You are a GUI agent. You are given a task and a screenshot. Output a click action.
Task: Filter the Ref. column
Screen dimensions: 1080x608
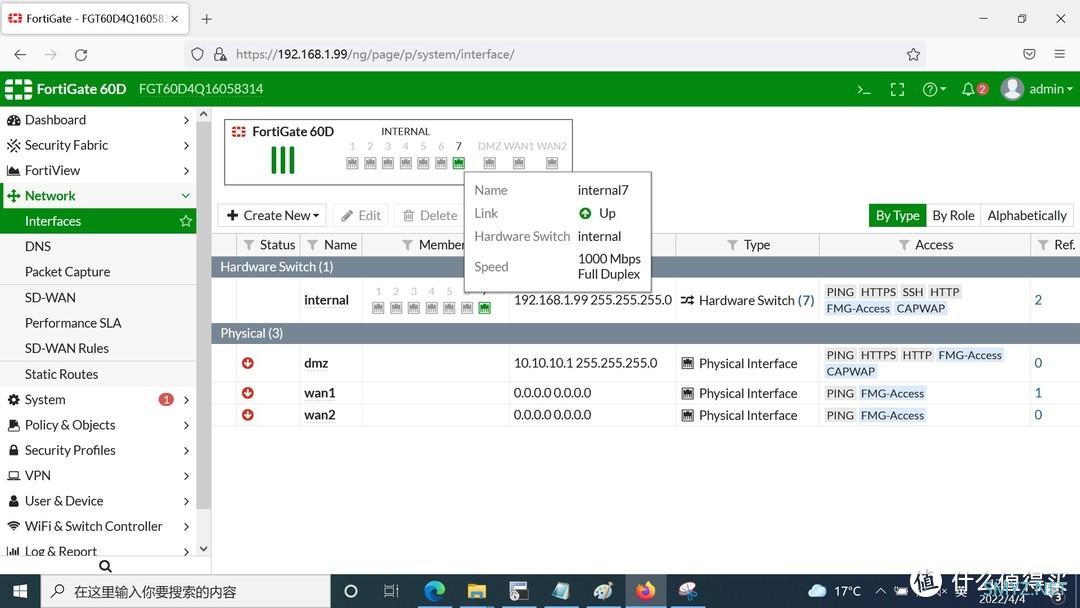[1043, 245]
